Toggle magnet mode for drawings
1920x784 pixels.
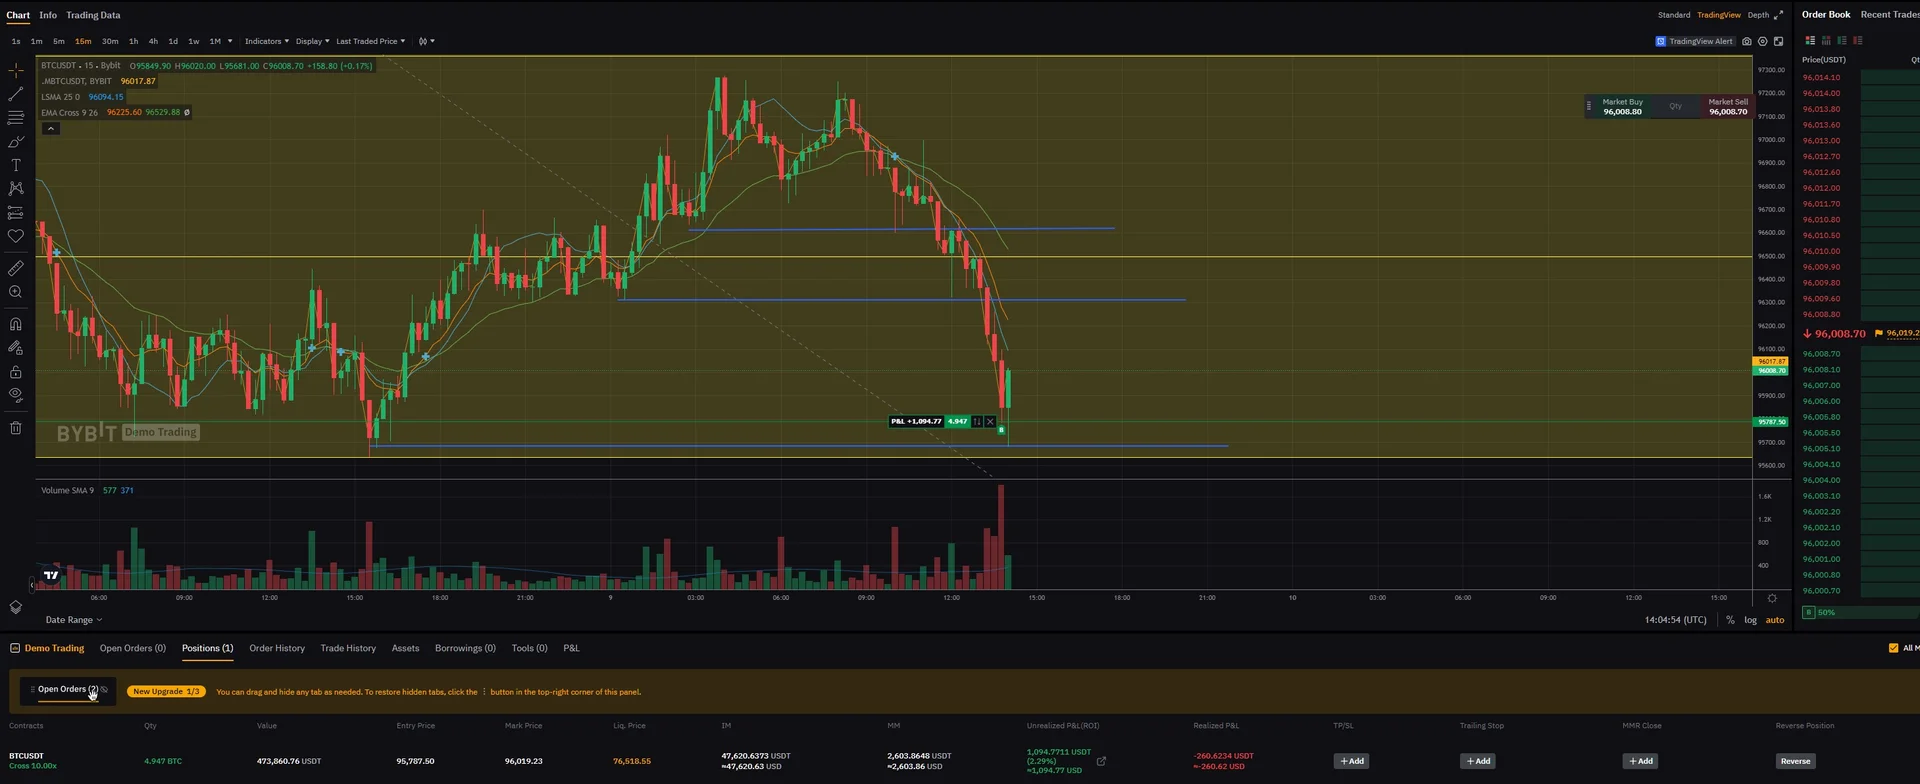tap(15, 324)
